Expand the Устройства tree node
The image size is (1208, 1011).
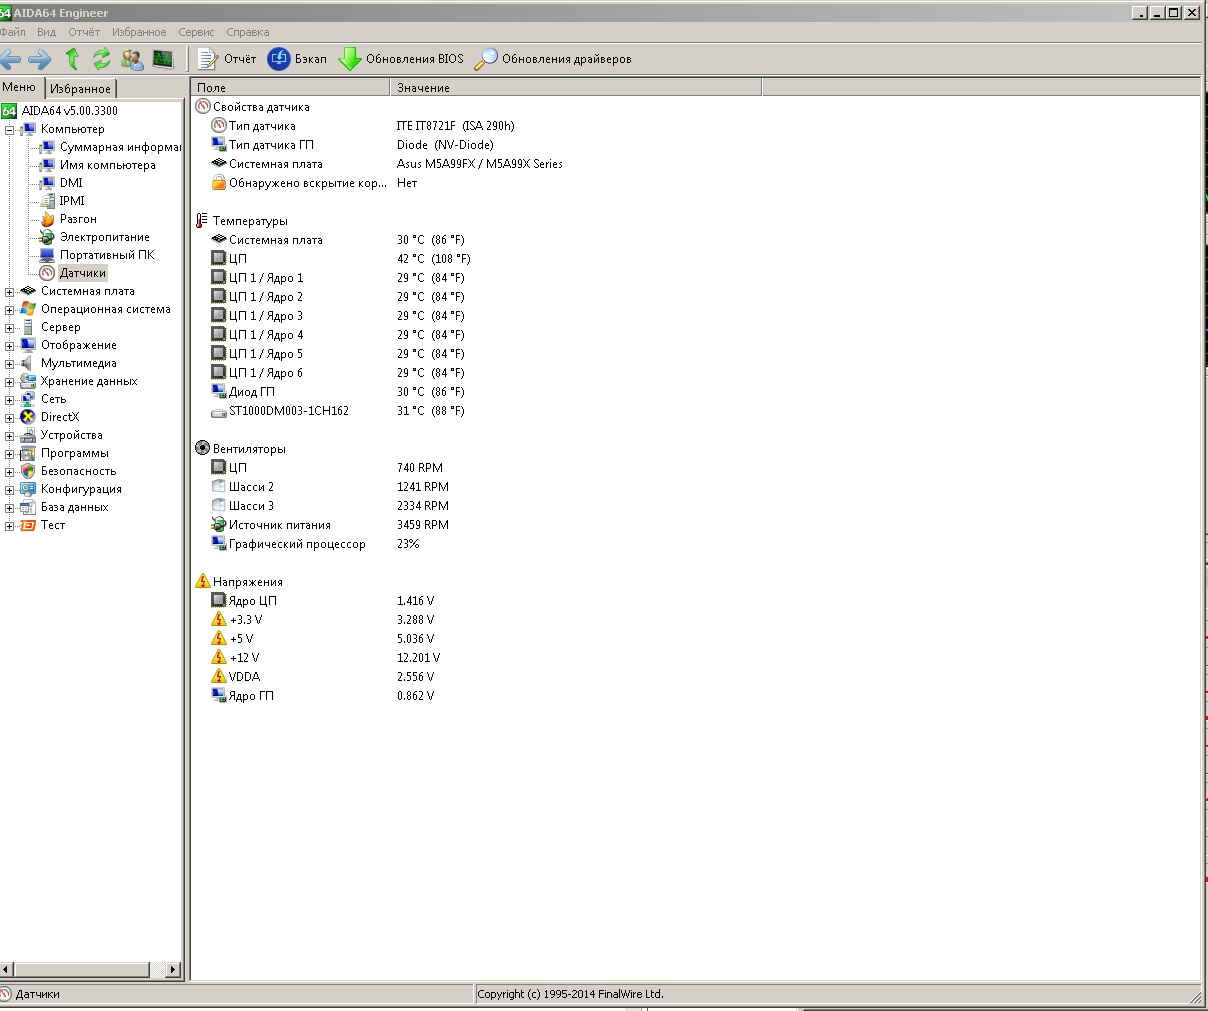9,436
